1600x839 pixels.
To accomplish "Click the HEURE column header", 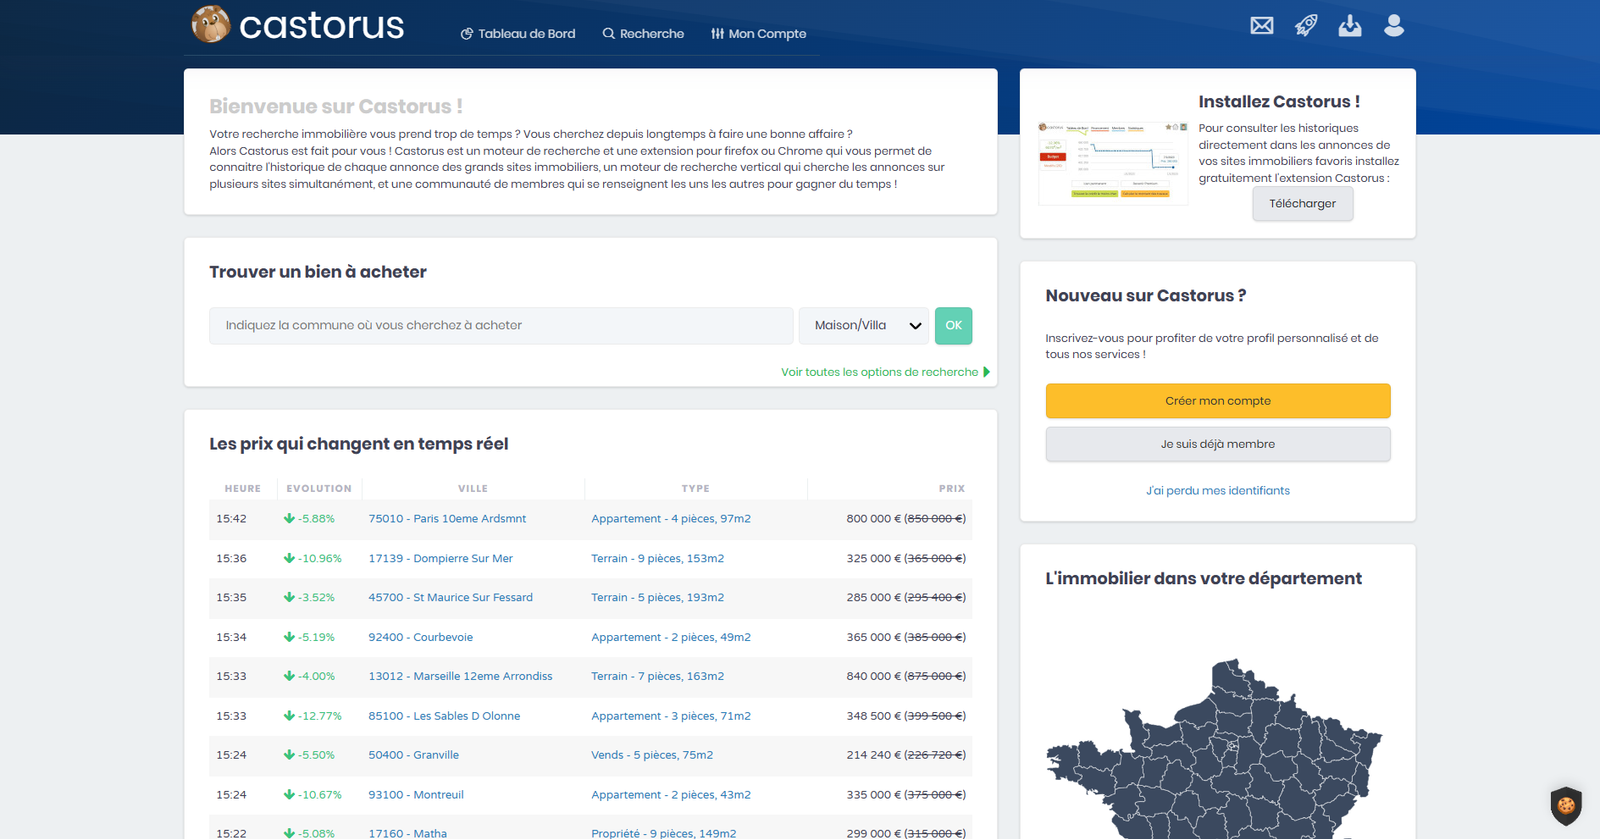I will click(243, 489).
